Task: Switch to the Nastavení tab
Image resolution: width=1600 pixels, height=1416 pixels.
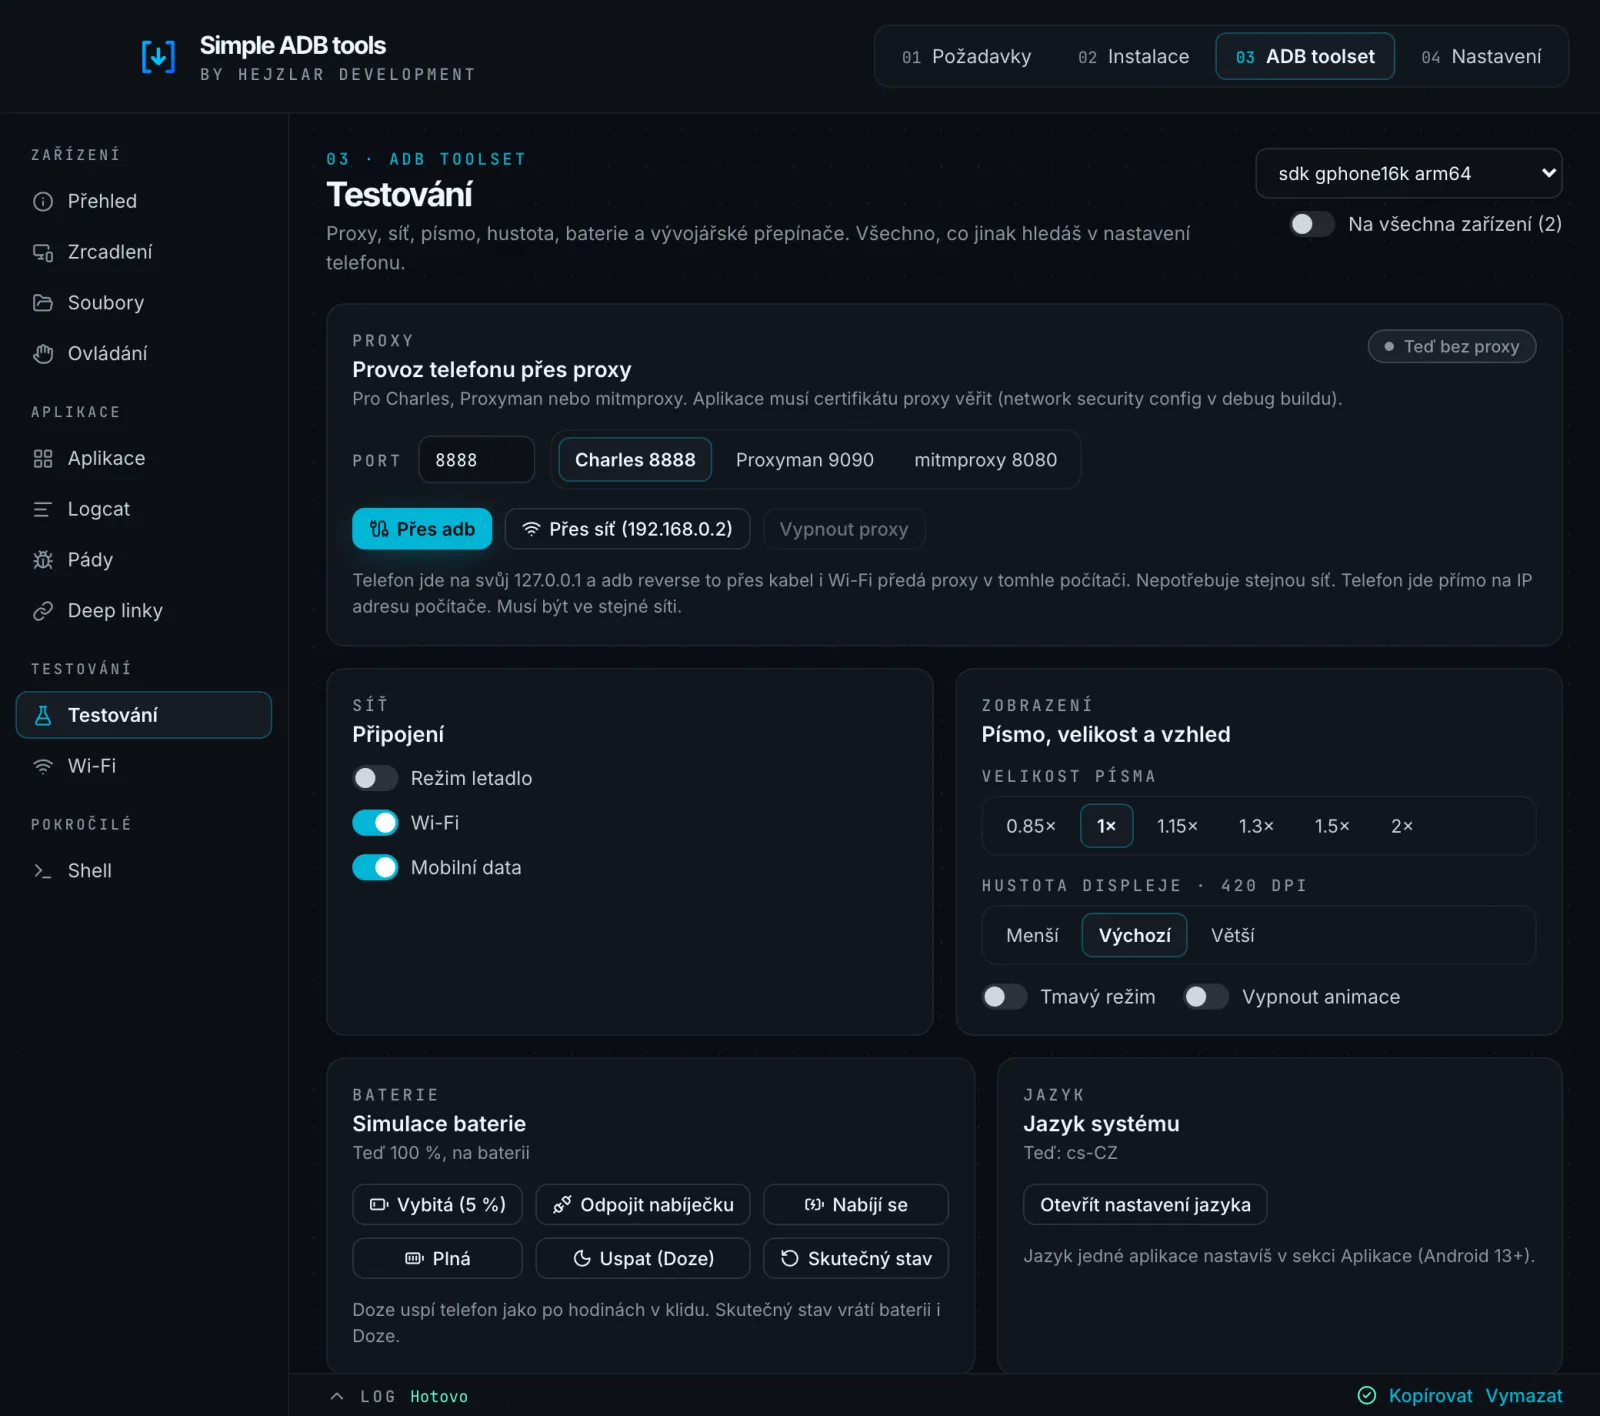Action: 1481,57
